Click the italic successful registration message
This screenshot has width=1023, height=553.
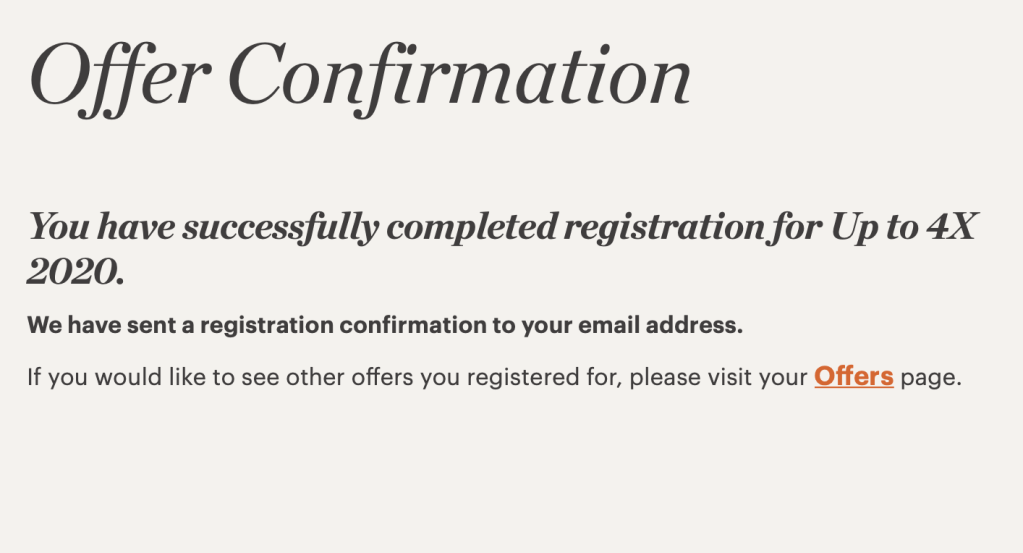pyautogui.click(x=500, y=228)
